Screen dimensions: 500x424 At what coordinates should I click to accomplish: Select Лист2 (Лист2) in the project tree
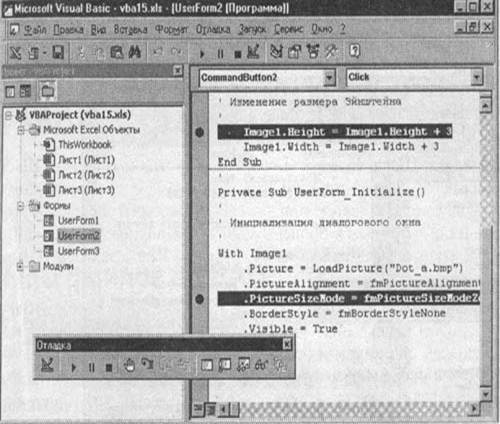86,175
